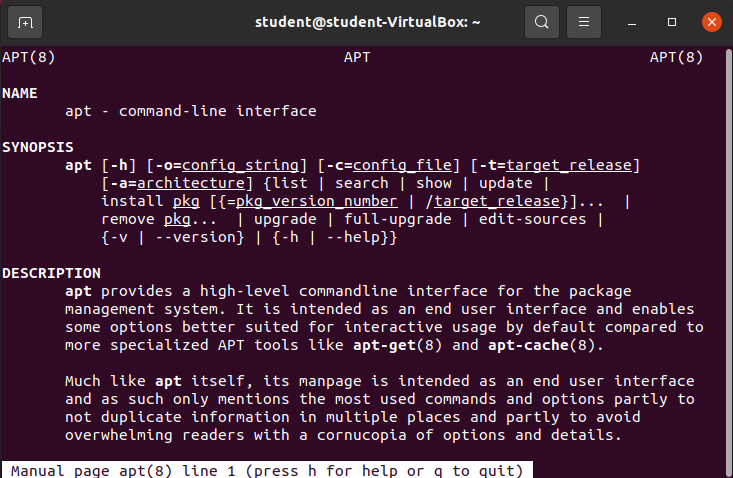
Task: Click the underlined architecture argument
Action: 190,183
